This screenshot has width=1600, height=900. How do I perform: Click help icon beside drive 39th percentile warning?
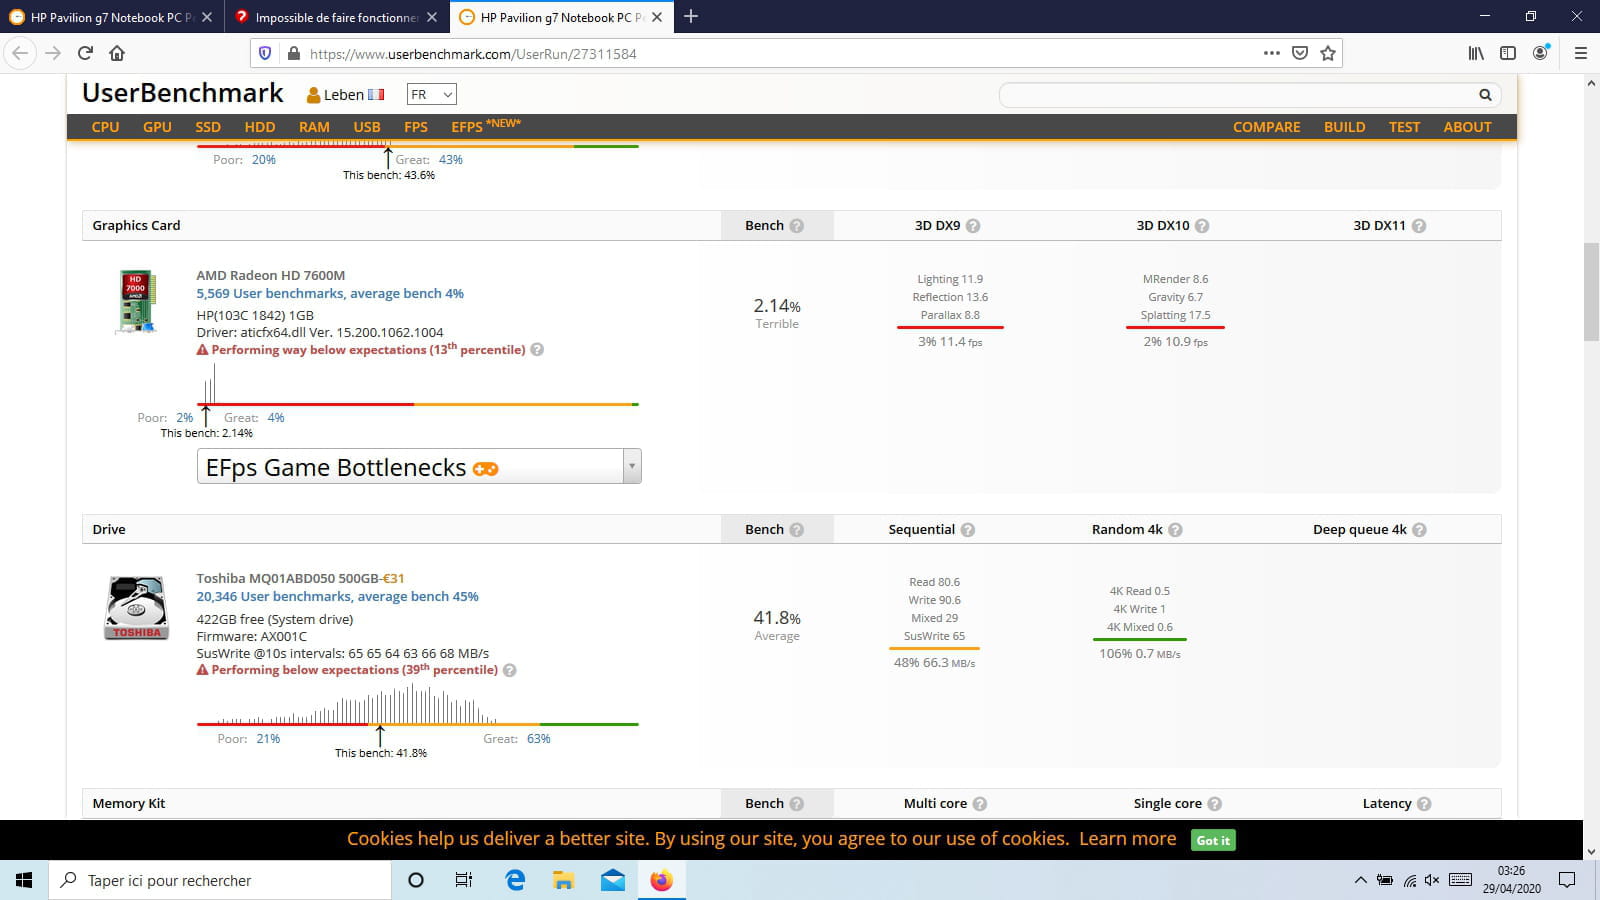(x=509, y=670)
